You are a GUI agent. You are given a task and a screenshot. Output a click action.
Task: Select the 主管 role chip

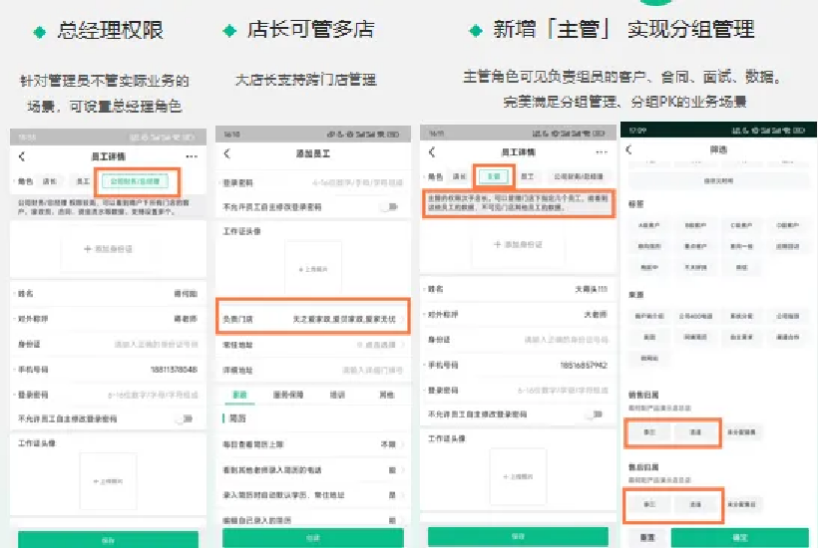coord(492,175)
